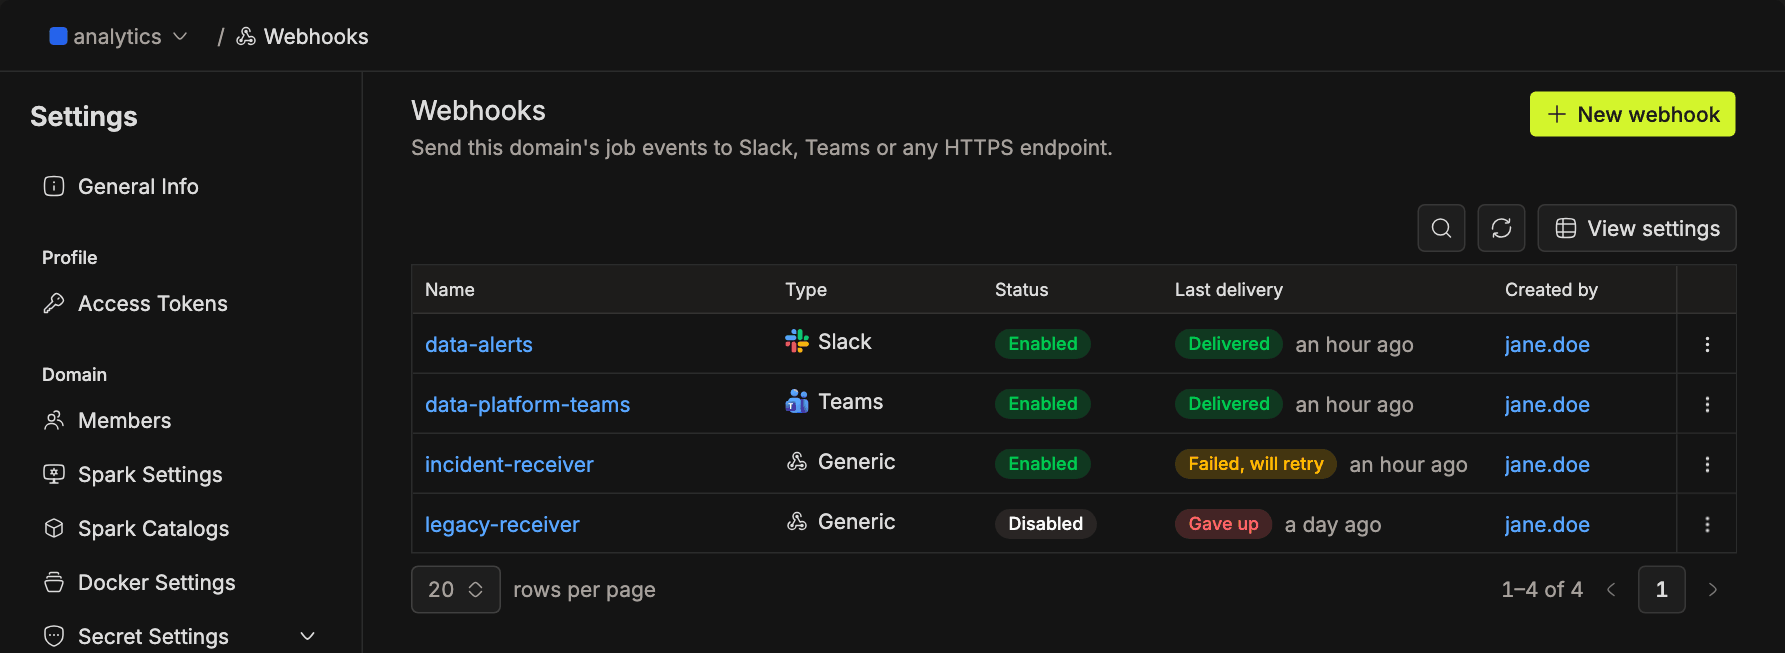The image size is (1785, 653).
Task: Click the webhook icon in breadcrumb
Action: 246,37
